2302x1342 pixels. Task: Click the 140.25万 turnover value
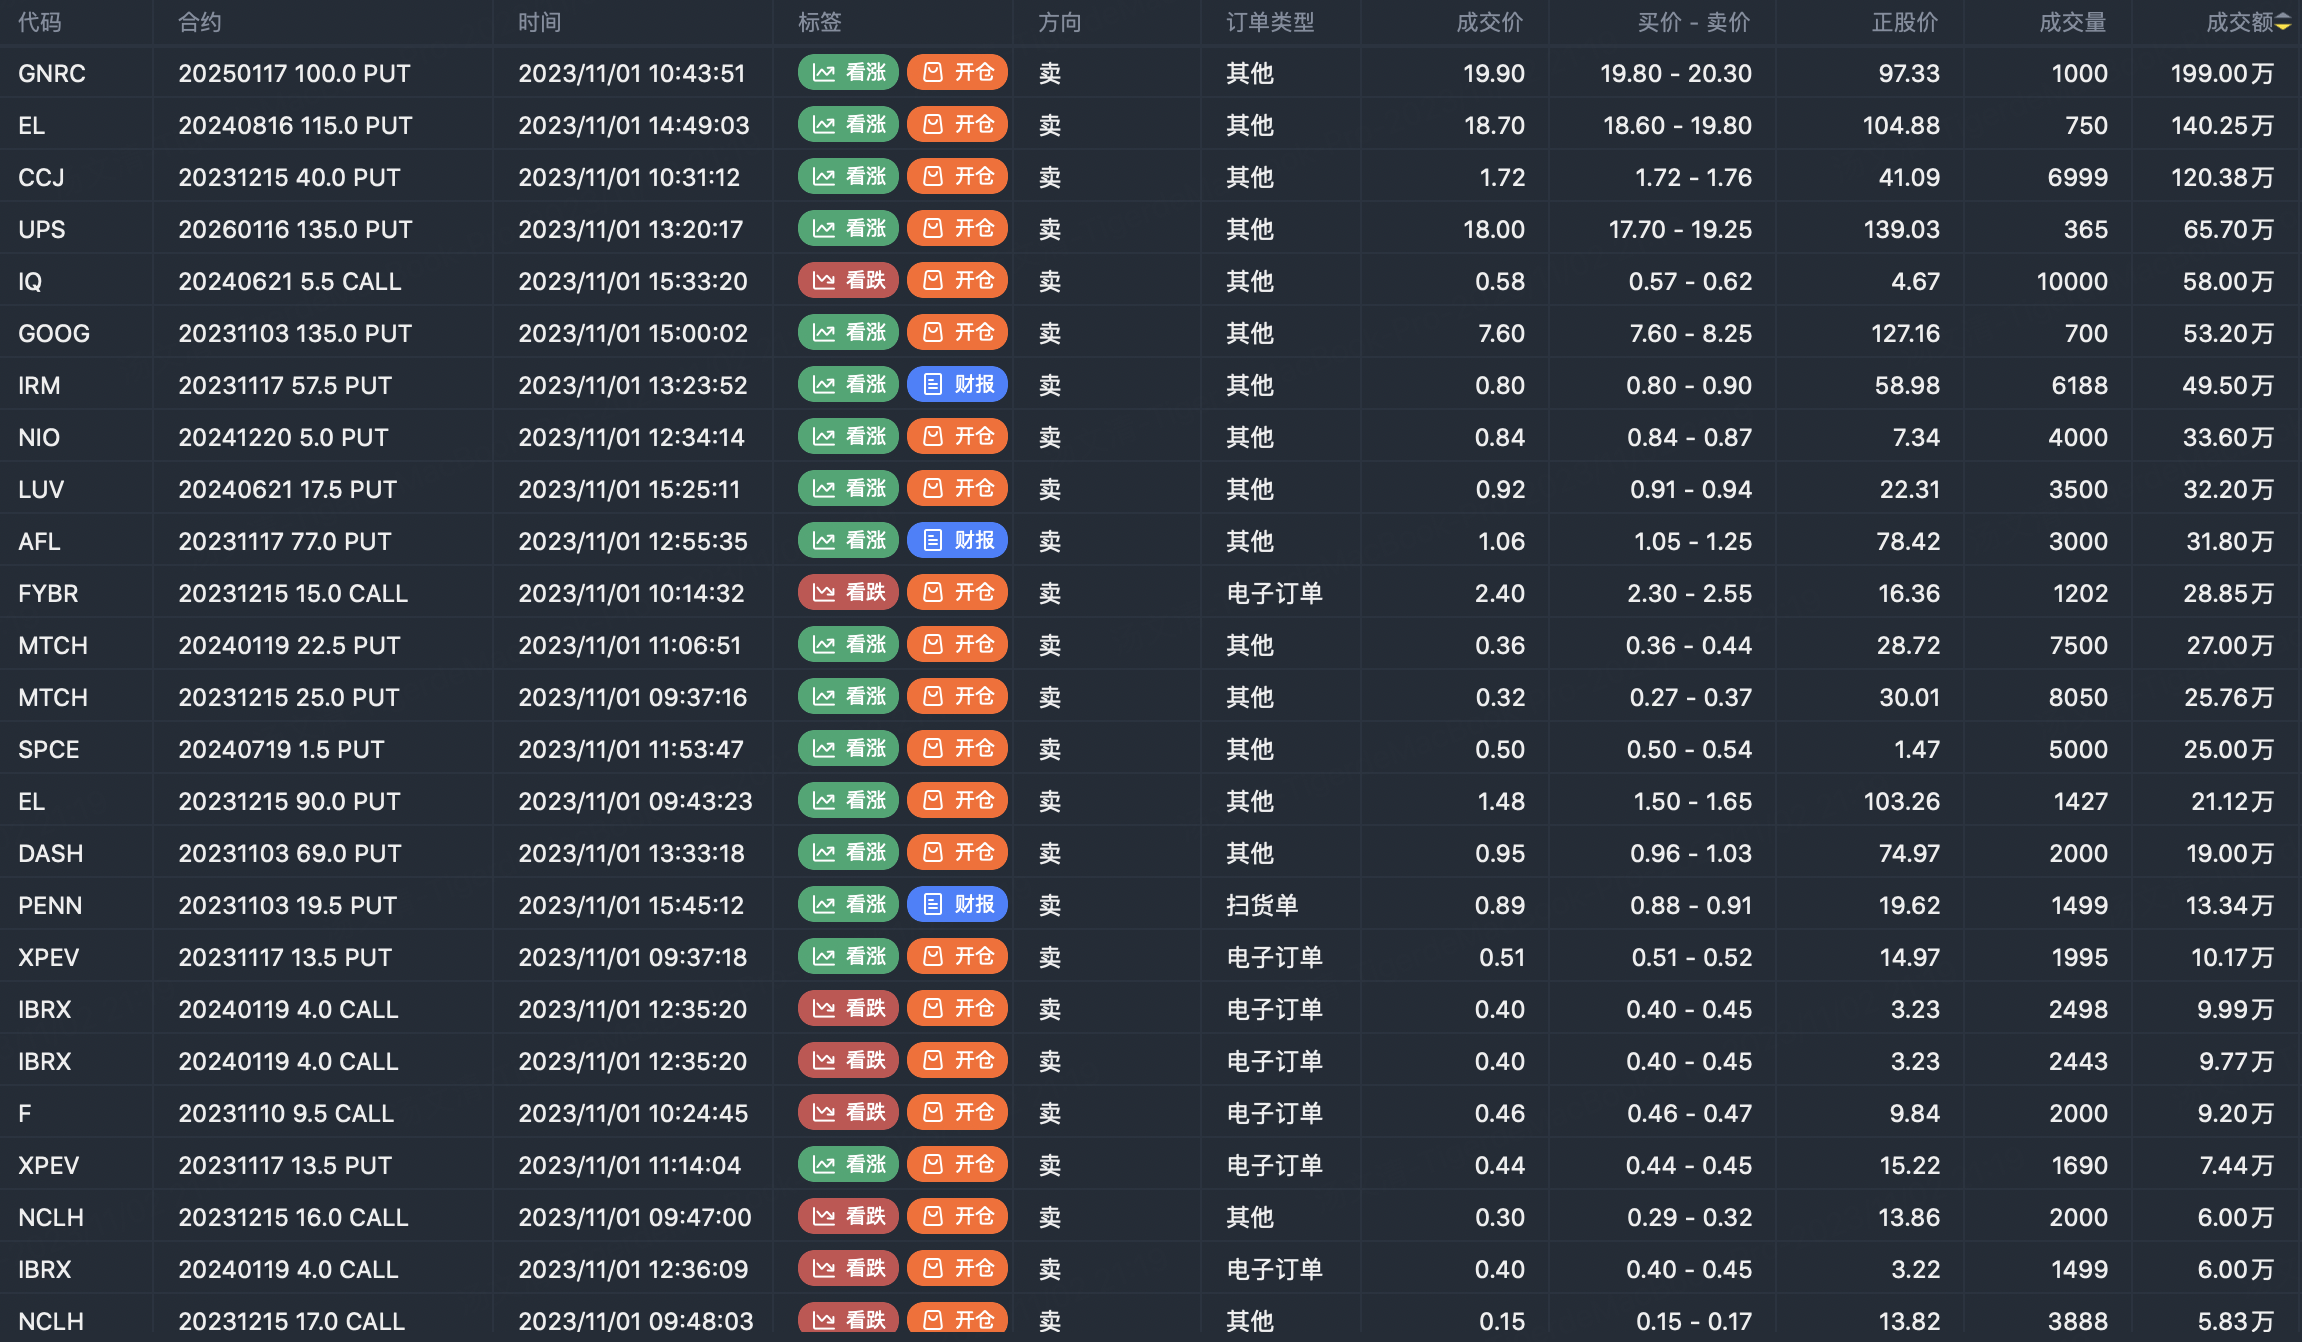tap(2222, 125)
